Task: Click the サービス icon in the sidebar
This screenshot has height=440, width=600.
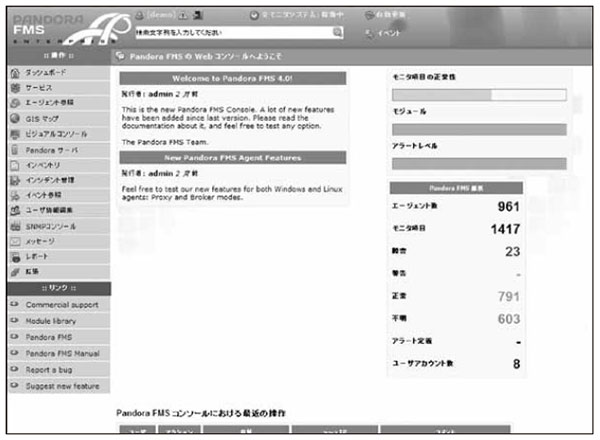Action: pos(15,88)
